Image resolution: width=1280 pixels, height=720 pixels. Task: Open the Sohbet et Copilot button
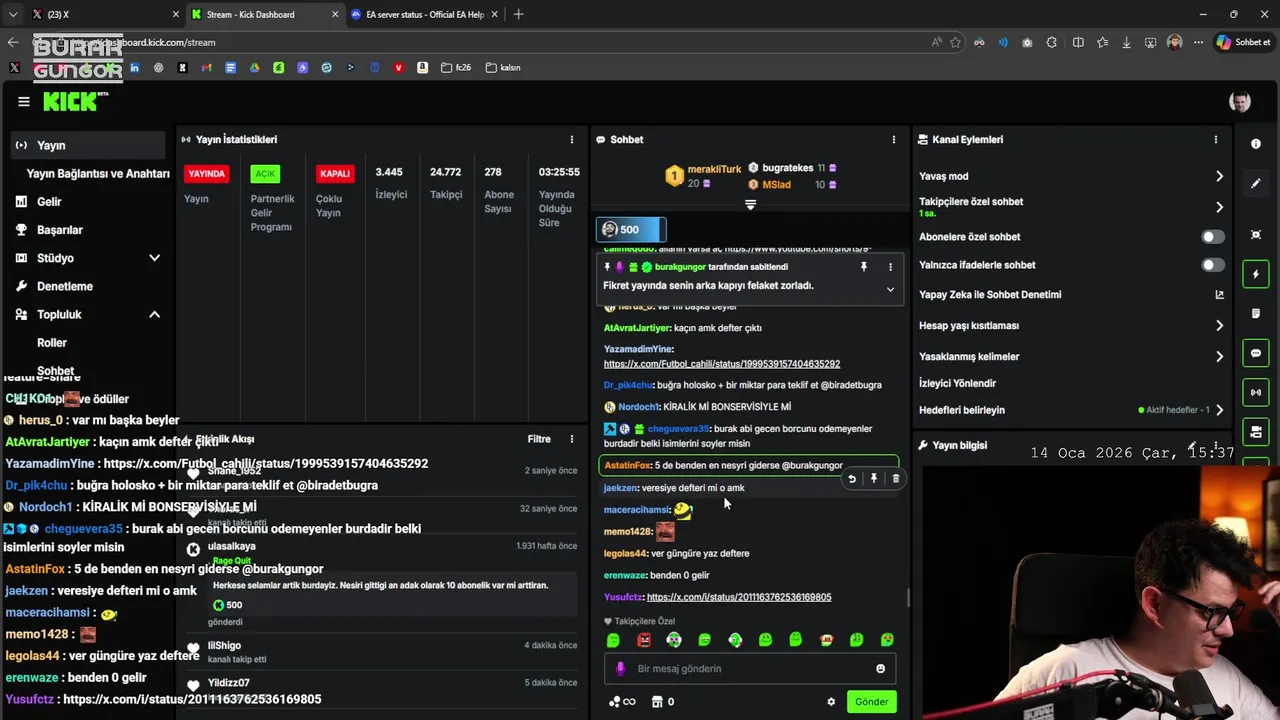pyautogui.click(x=1243, y=43)
